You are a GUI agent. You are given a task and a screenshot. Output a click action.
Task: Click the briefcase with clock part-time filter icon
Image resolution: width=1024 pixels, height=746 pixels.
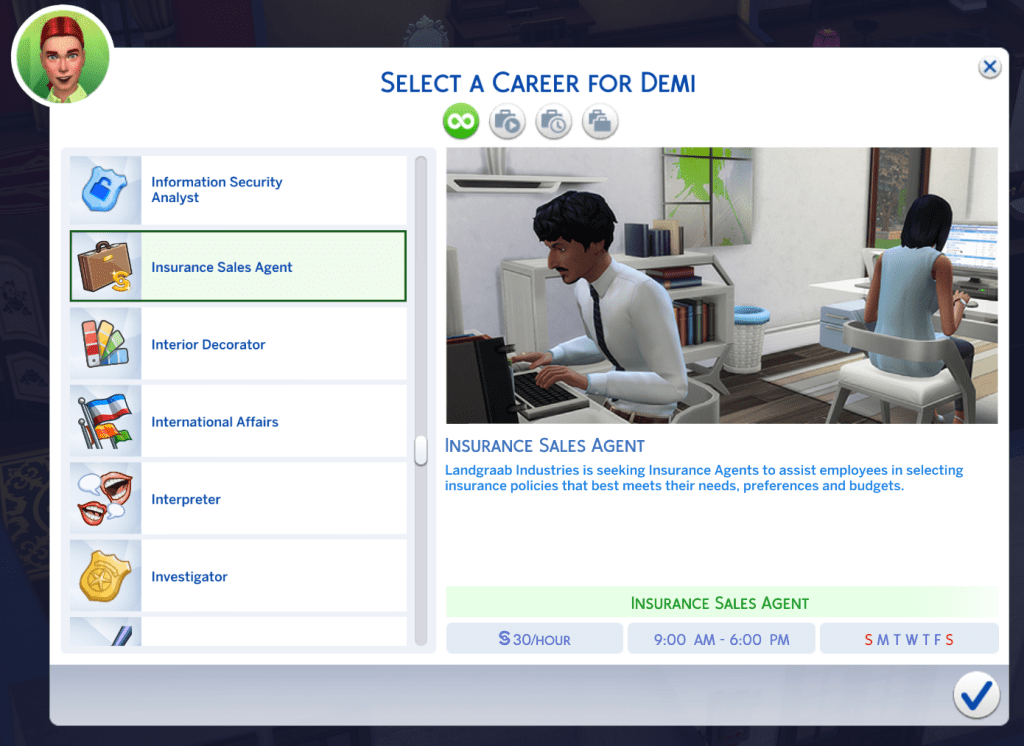pos(553,121)
